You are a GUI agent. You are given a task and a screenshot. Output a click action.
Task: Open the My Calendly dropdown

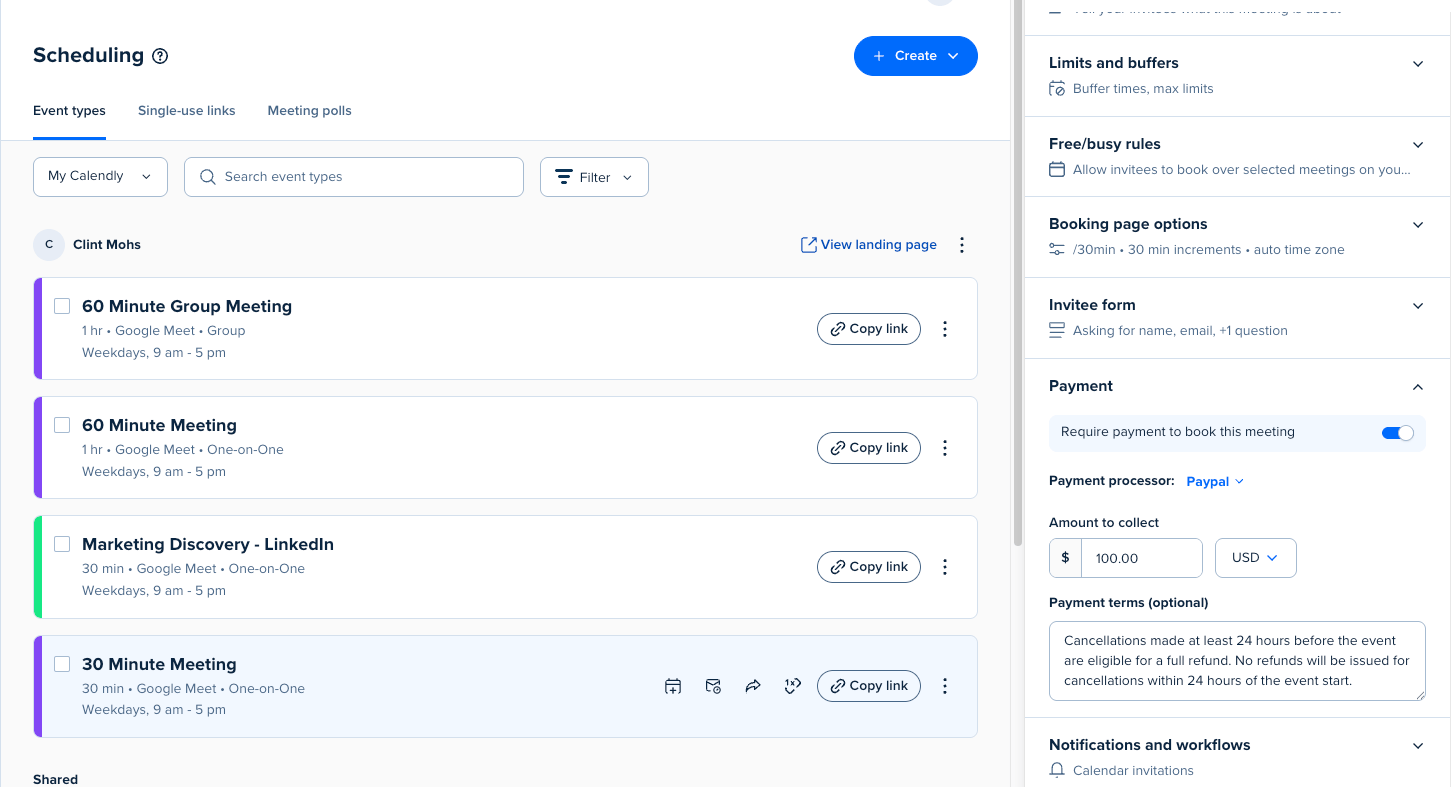[x=100, y=177]
